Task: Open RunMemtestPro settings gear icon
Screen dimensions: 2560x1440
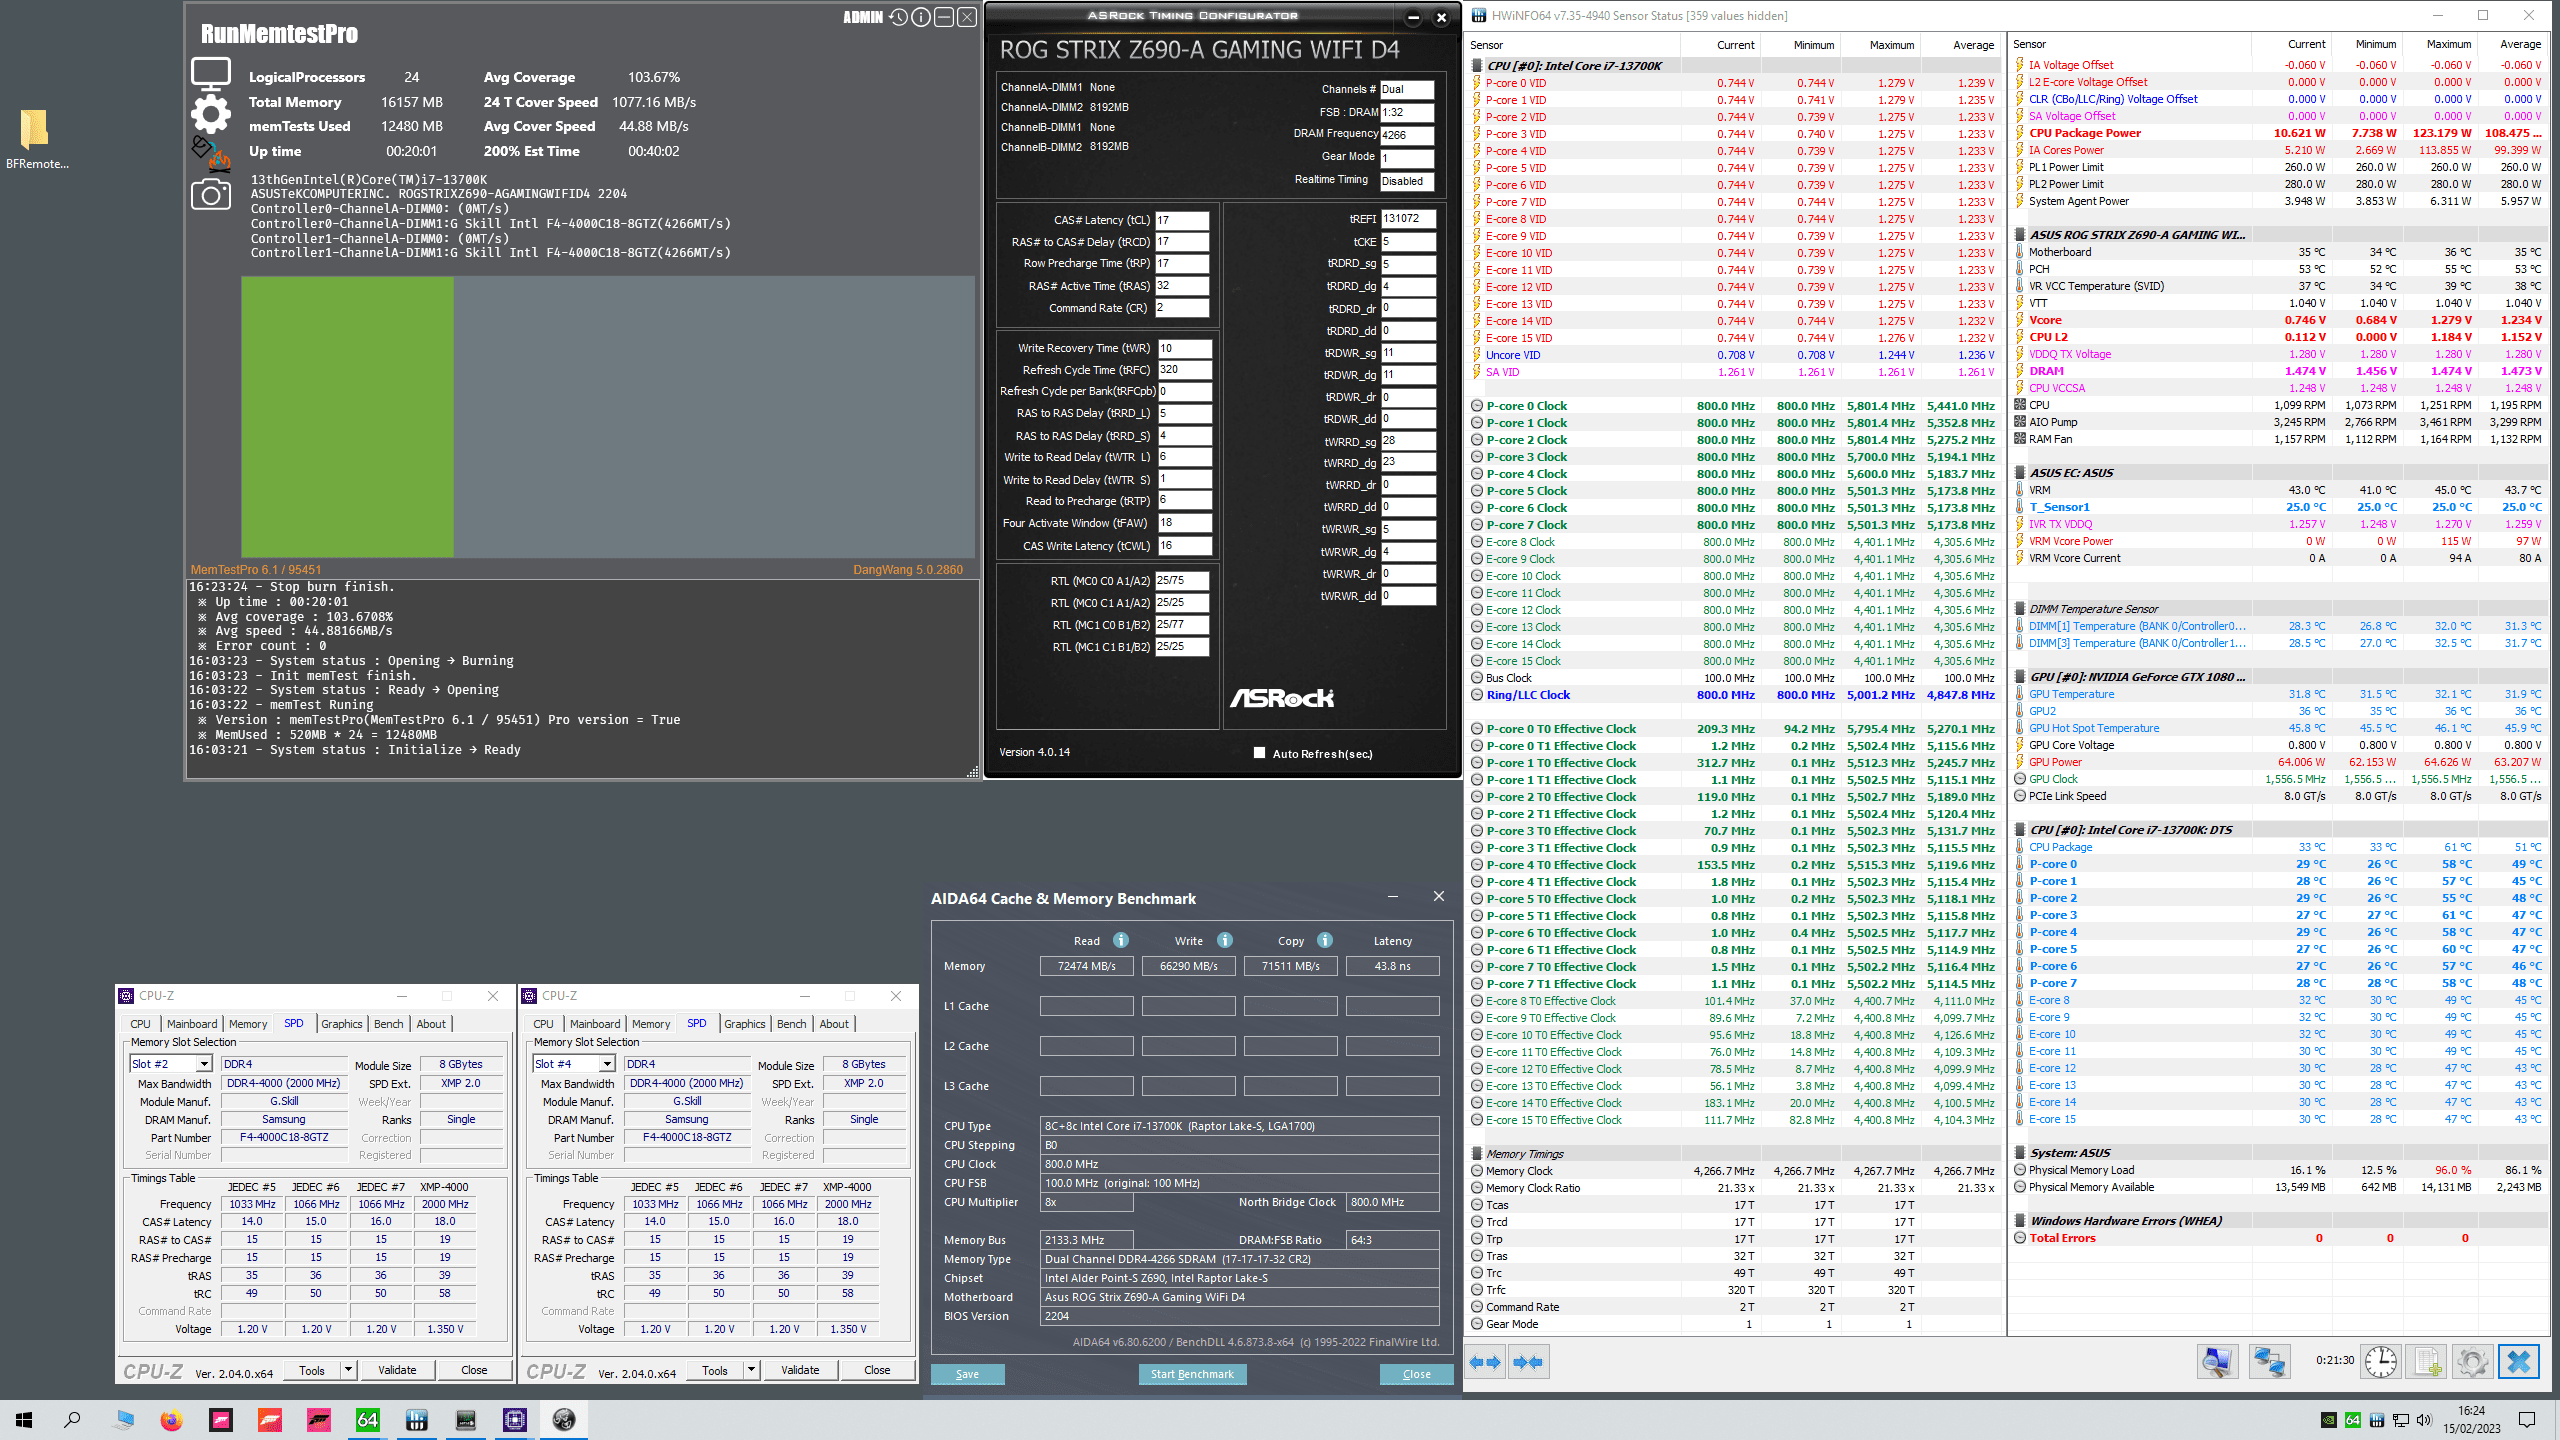Action: point(210,113)
